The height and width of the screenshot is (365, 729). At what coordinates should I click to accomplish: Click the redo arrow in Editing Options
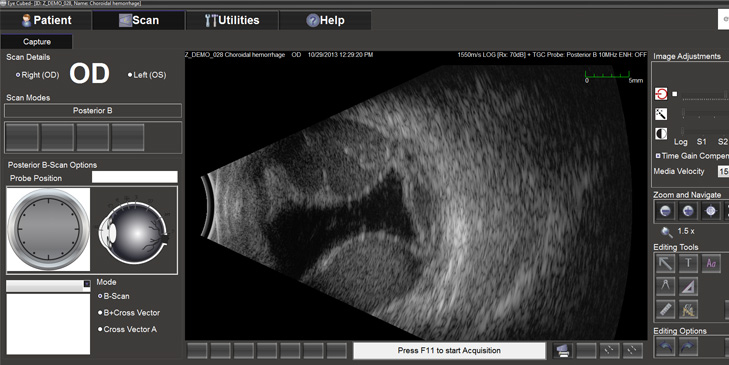pyautogui.click(x=688, y=347)
